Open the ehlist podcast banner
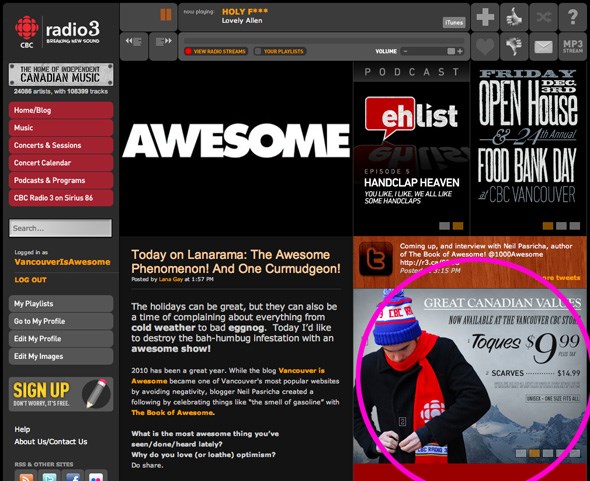Screen dimensions: 590x481 [411, 149]
